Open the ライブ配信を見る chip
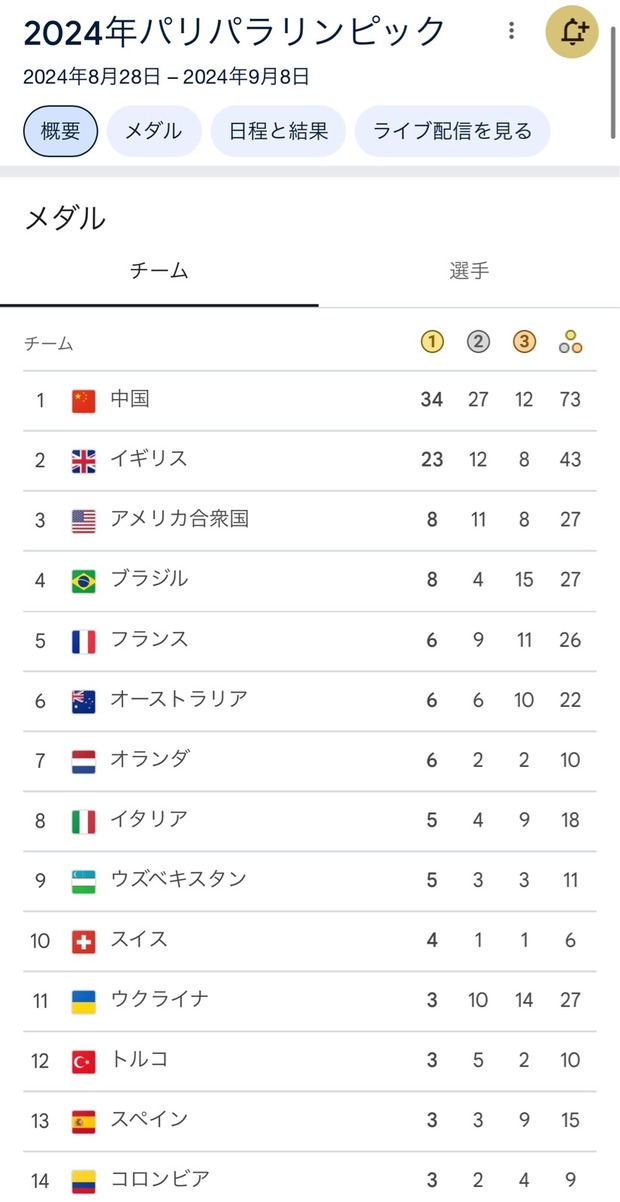This screenshot has height=1202, width=620. (452, 131)
